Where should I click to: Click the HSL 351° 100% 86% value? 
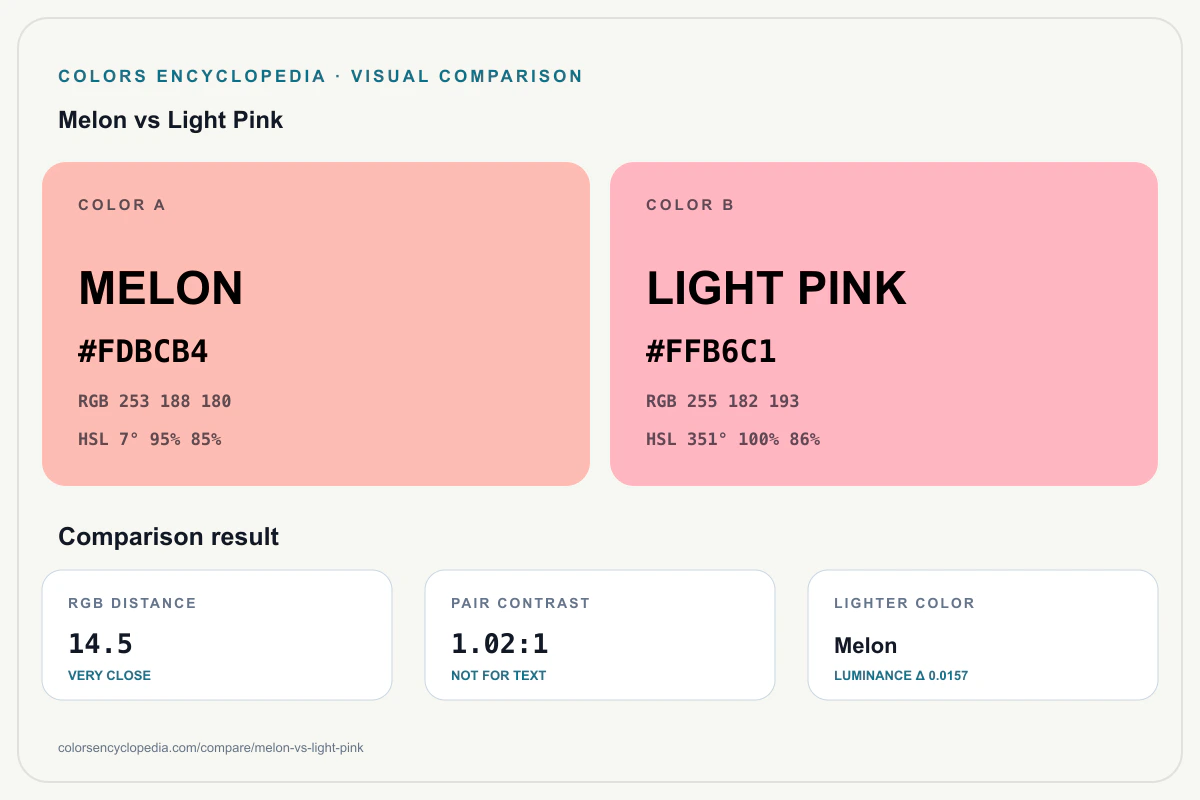[x=733, y=439]
